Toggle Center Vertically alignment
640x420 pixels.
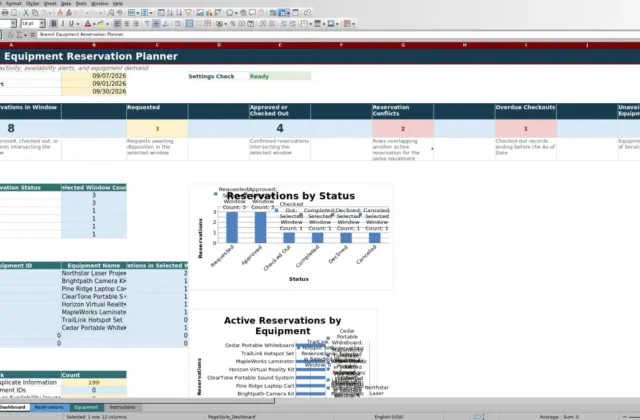[156, 24]
